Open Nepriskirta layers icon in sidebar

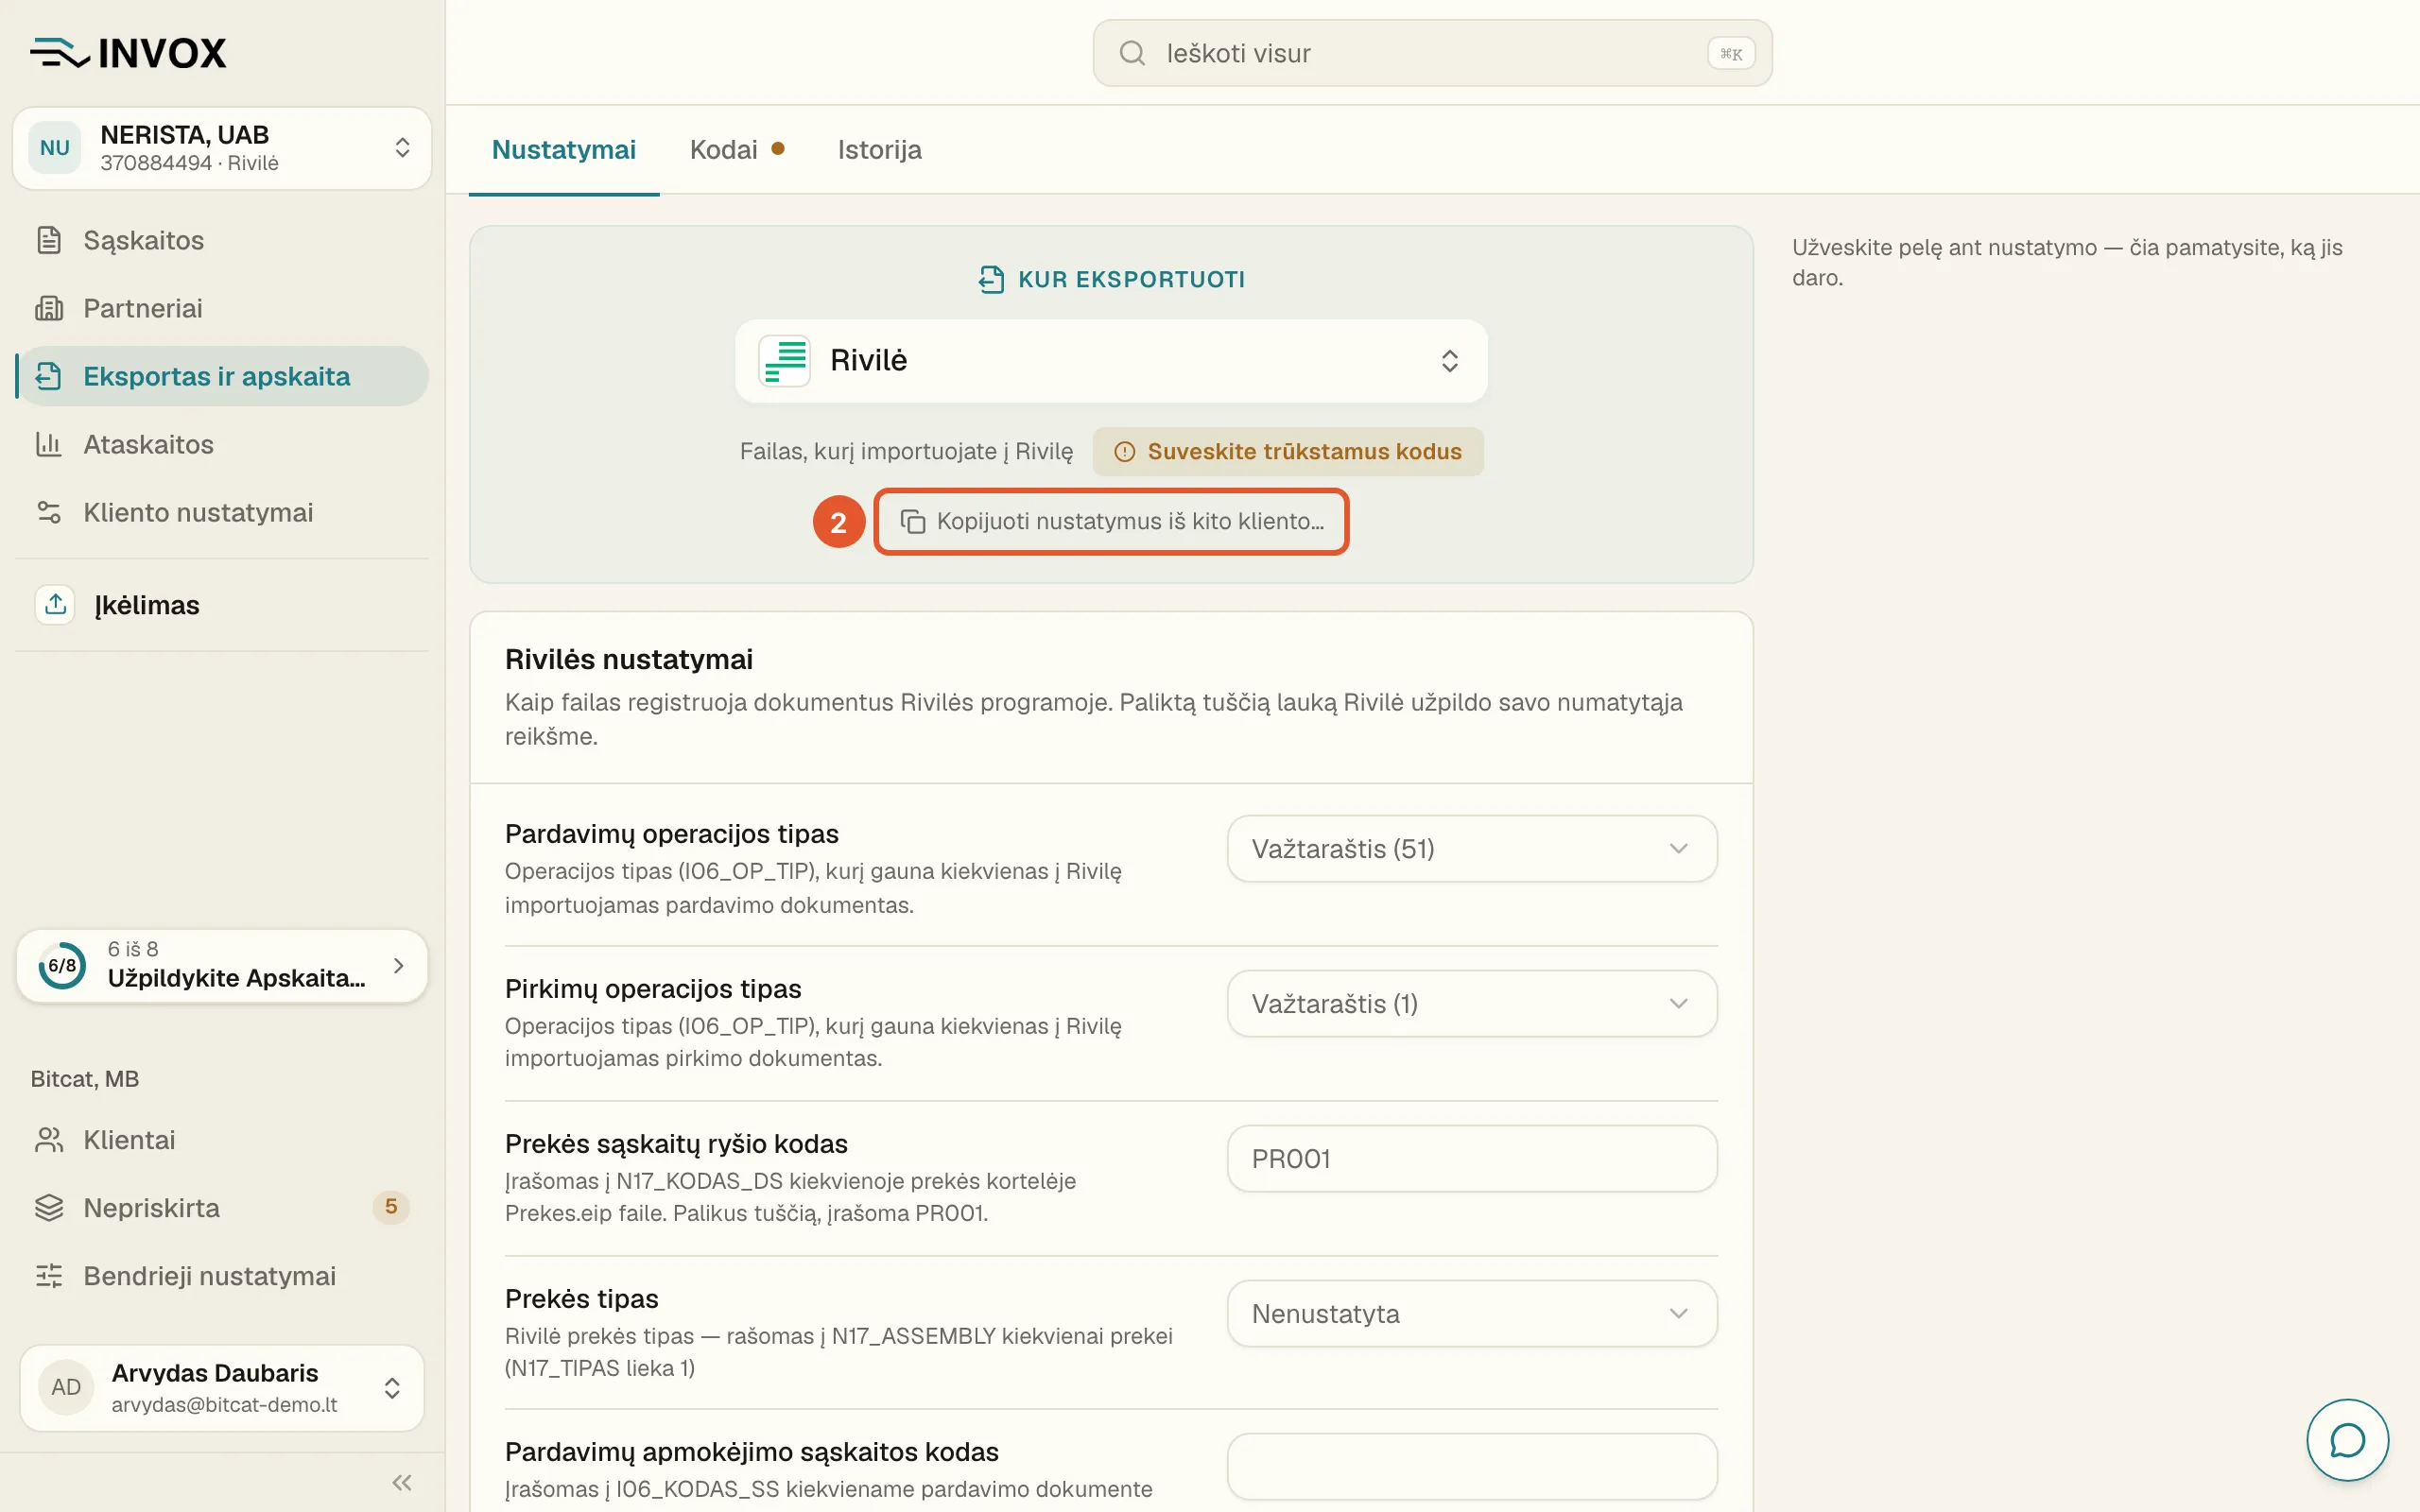(x=49, y=1208)
